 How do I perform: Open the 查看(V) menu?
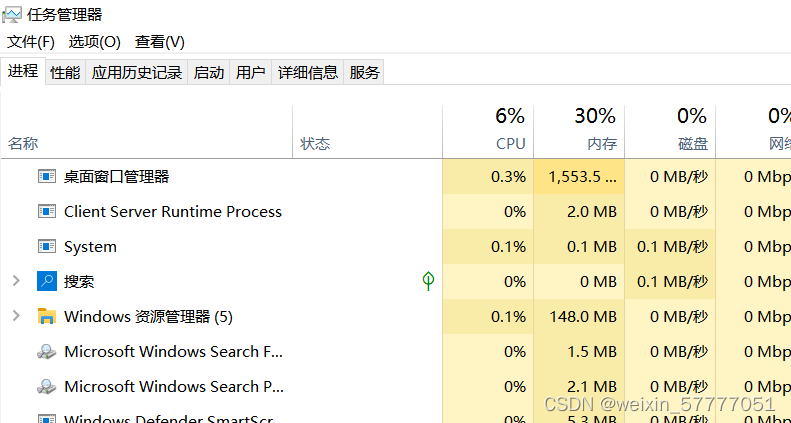tap(159, 42)
